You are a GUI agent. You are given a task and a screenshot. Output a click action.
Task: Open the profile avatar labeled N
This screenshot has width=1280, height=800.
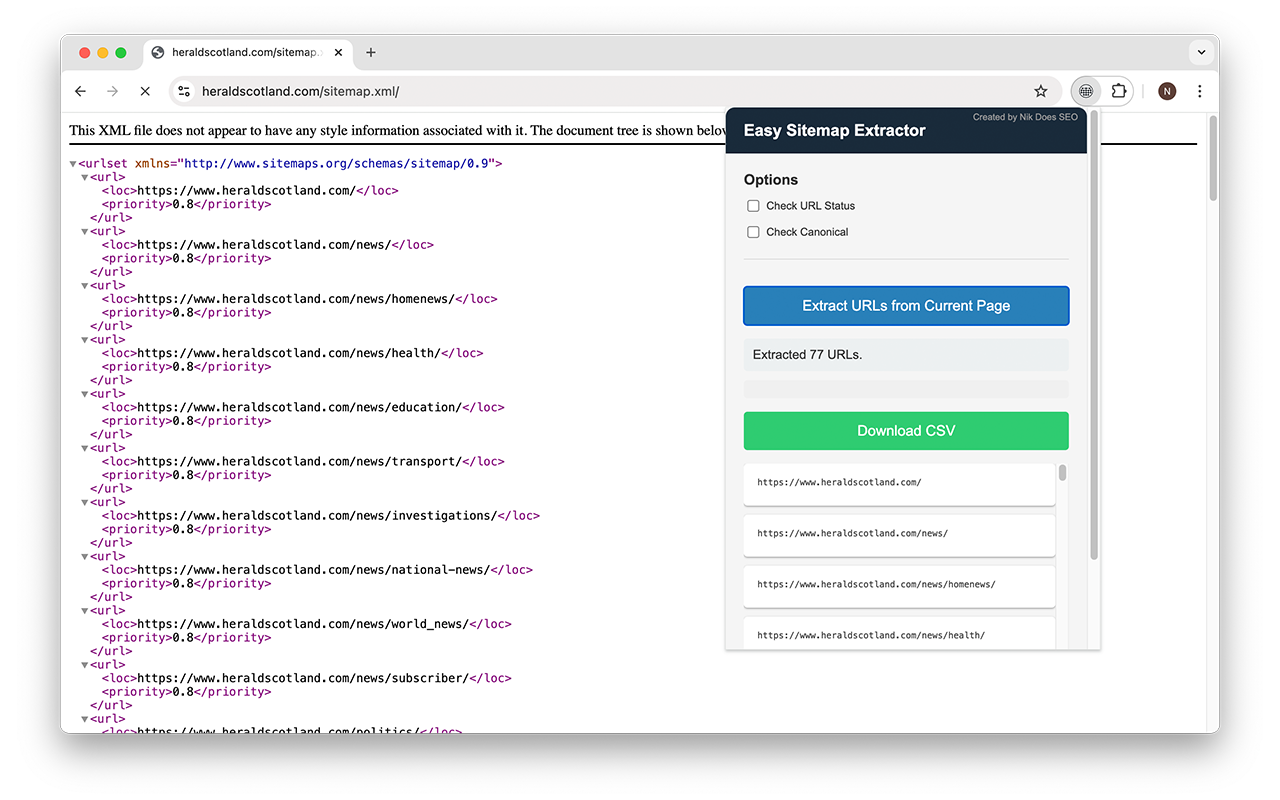click(x=1166, y=91)
